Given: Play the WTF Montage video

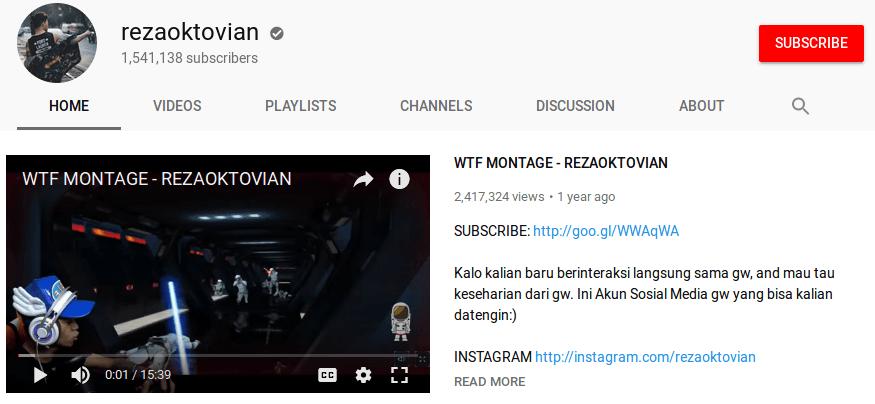Looking at the screenshot, I should point(40,375).
